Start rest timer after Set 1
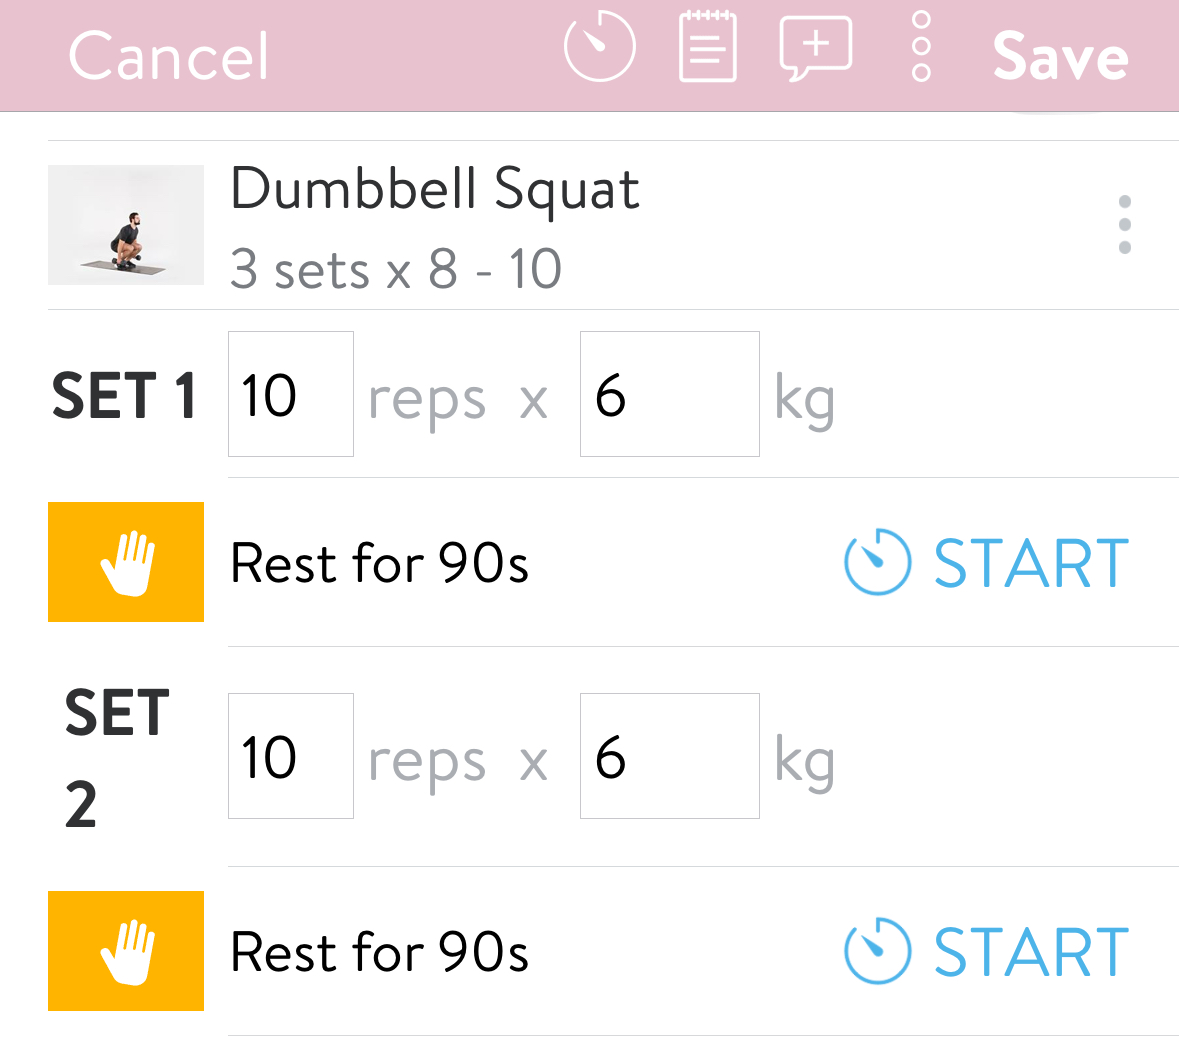Viewport: 1179px width, 1063px height. click(1030, 563)
